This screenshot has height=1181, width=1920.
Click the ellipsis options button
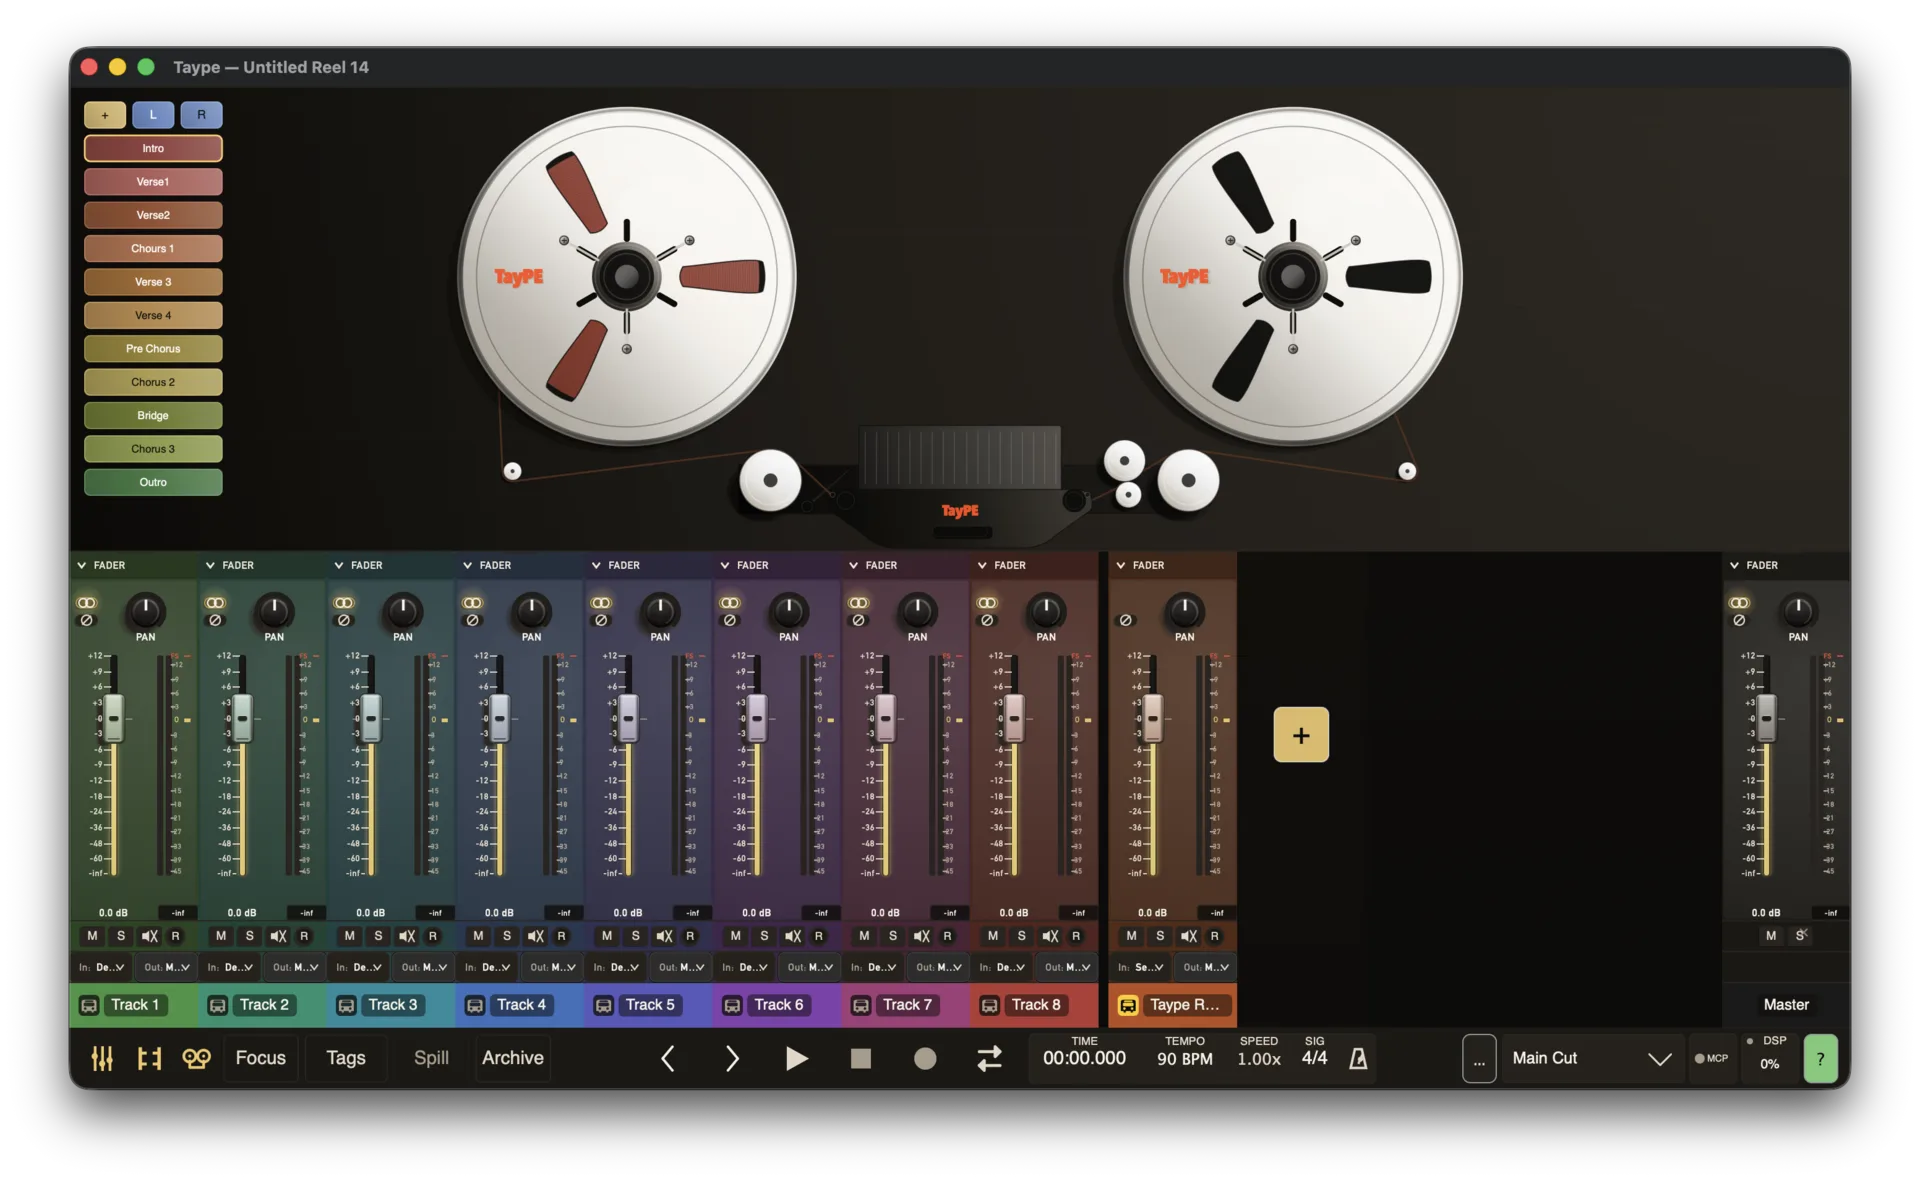point(1479,1058)
